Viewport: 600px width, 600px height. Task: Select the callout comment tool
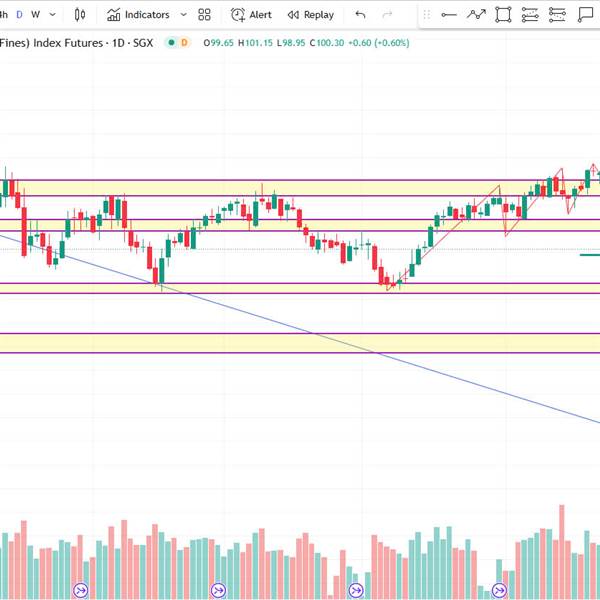585,15
